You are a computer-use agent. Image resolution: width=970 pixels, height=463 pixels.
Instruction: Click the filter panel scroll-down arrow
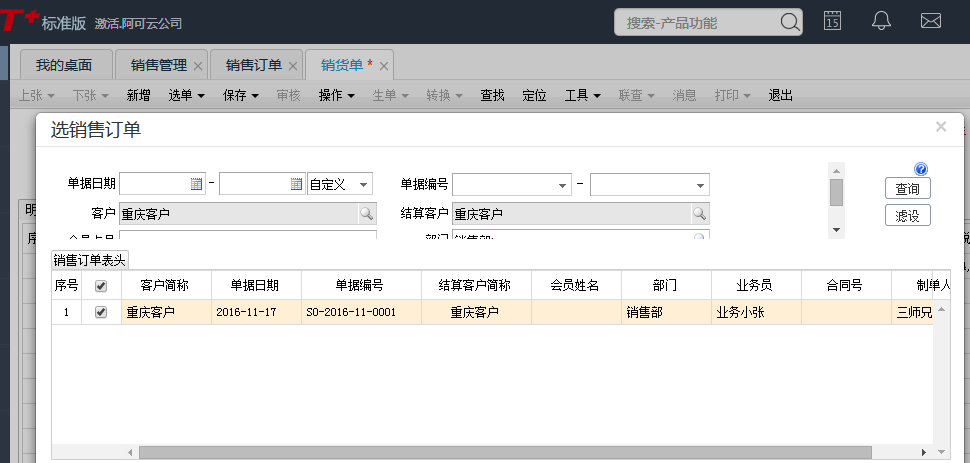coord(836,230)
